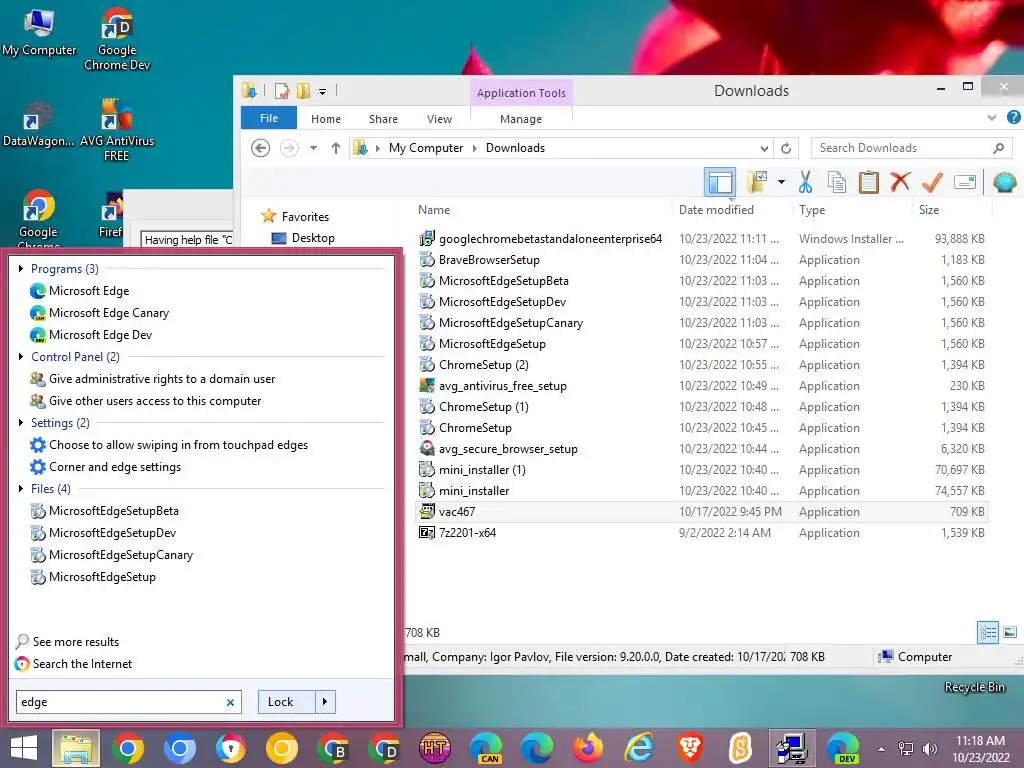Sort by Date modified column header
Viewport: 1024px width, 768px height.
click(x=716, y=210)
